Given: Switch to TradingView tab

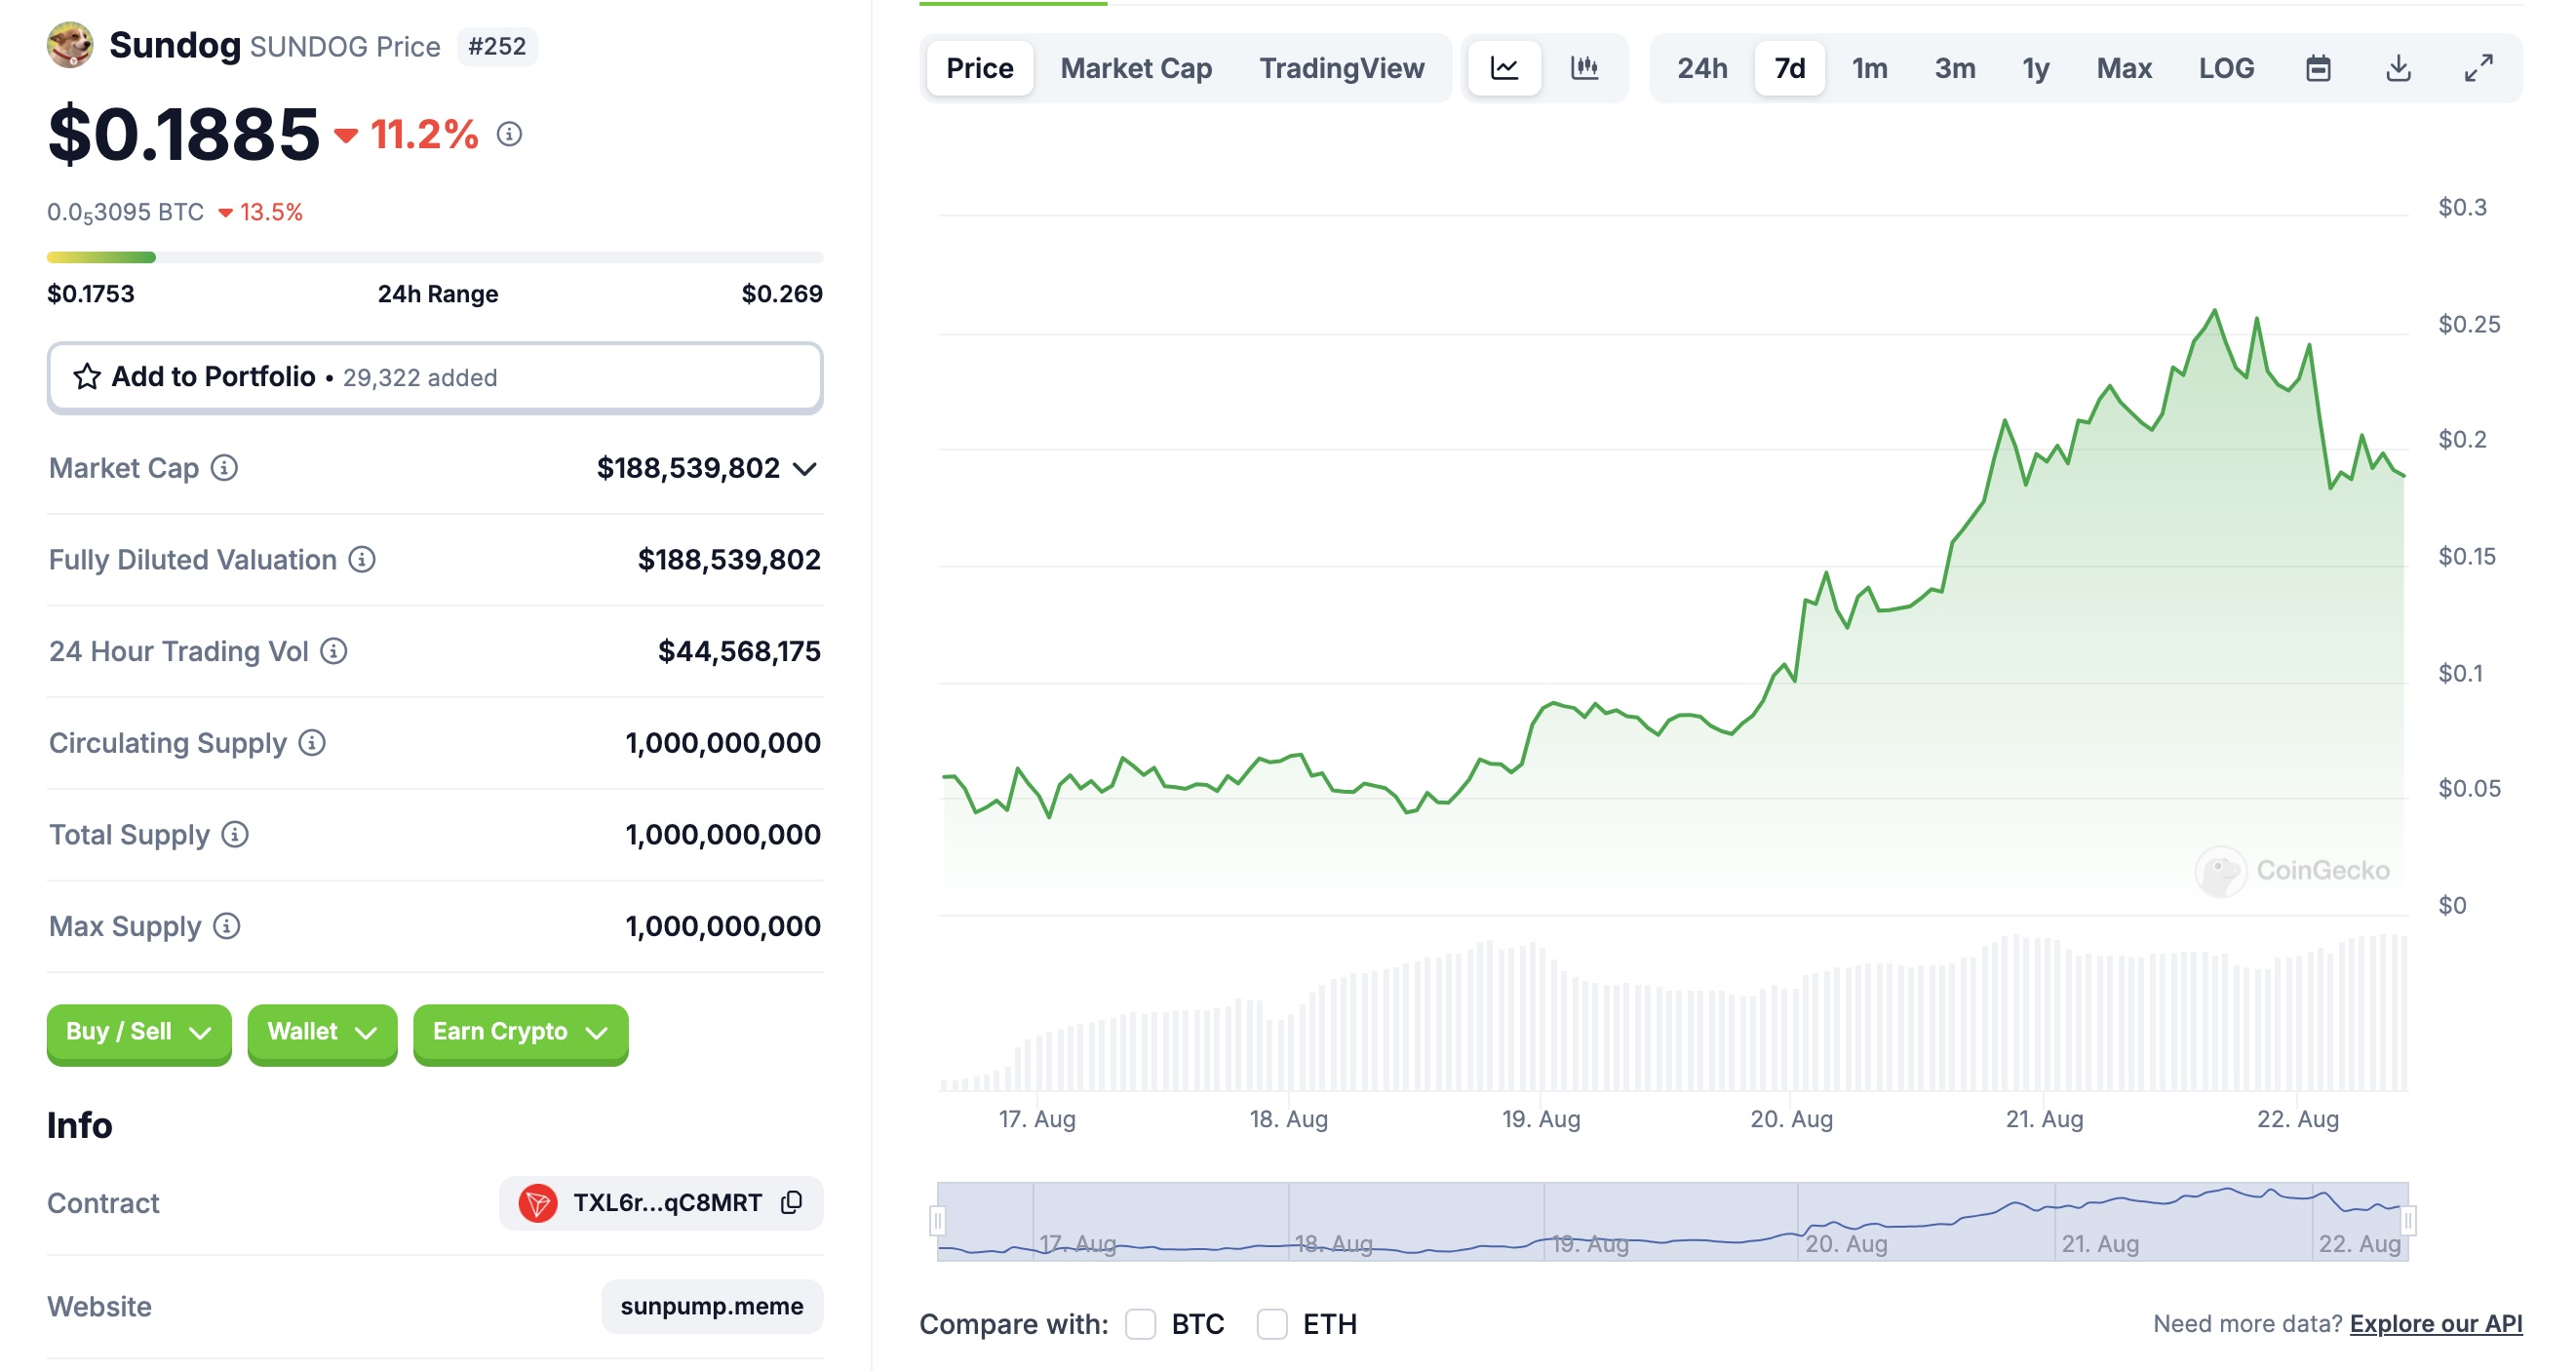Looking at the screenshot, I should coord(1341,68).
